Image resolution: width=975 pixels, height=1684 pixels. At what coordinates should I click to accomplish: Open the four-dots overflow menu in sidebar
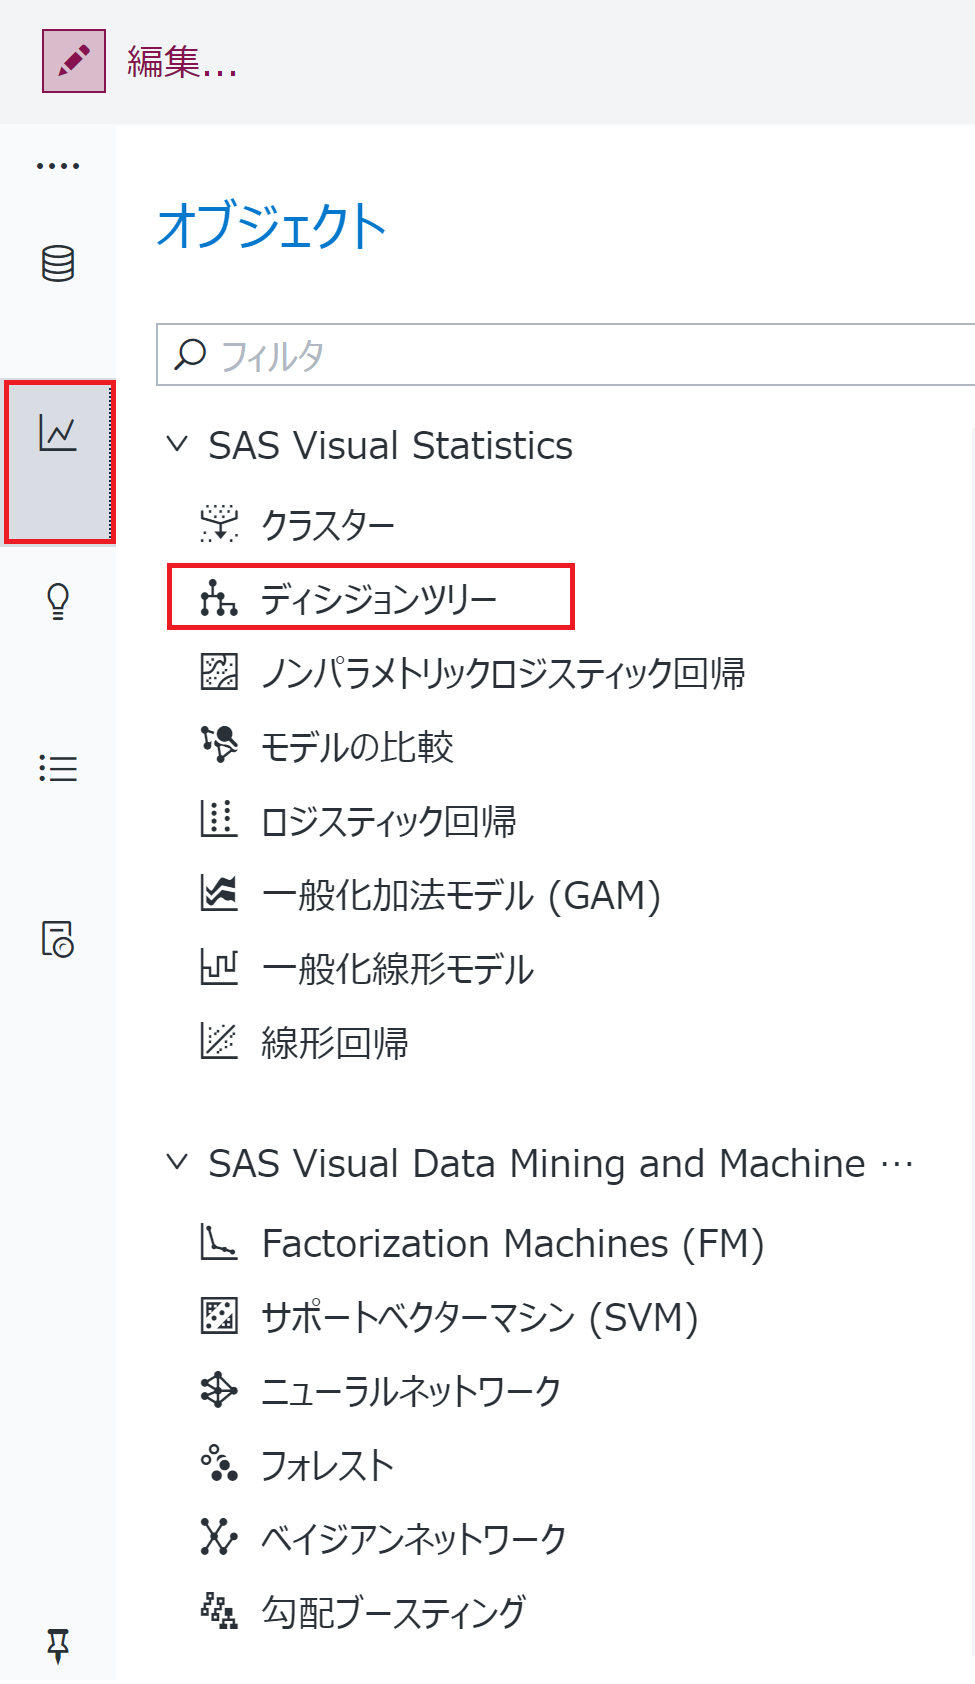58,166
